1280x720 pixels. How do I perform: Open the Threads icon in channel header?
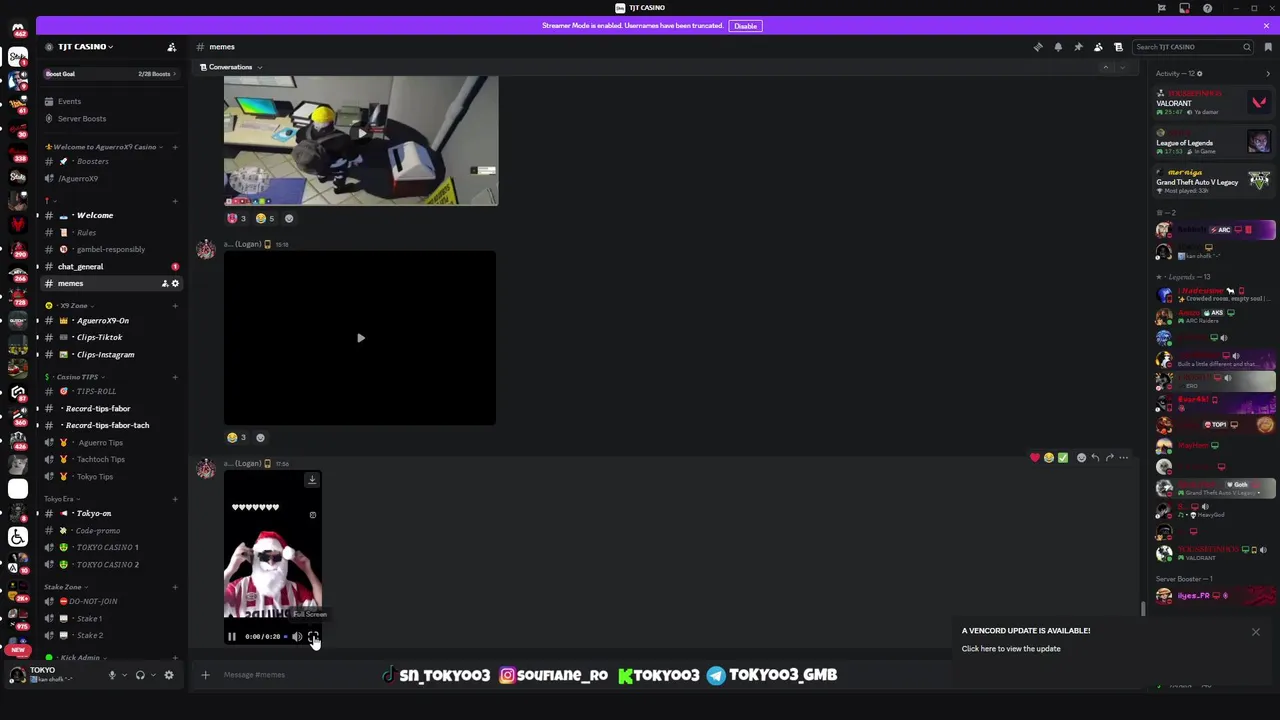(1038, 47)
